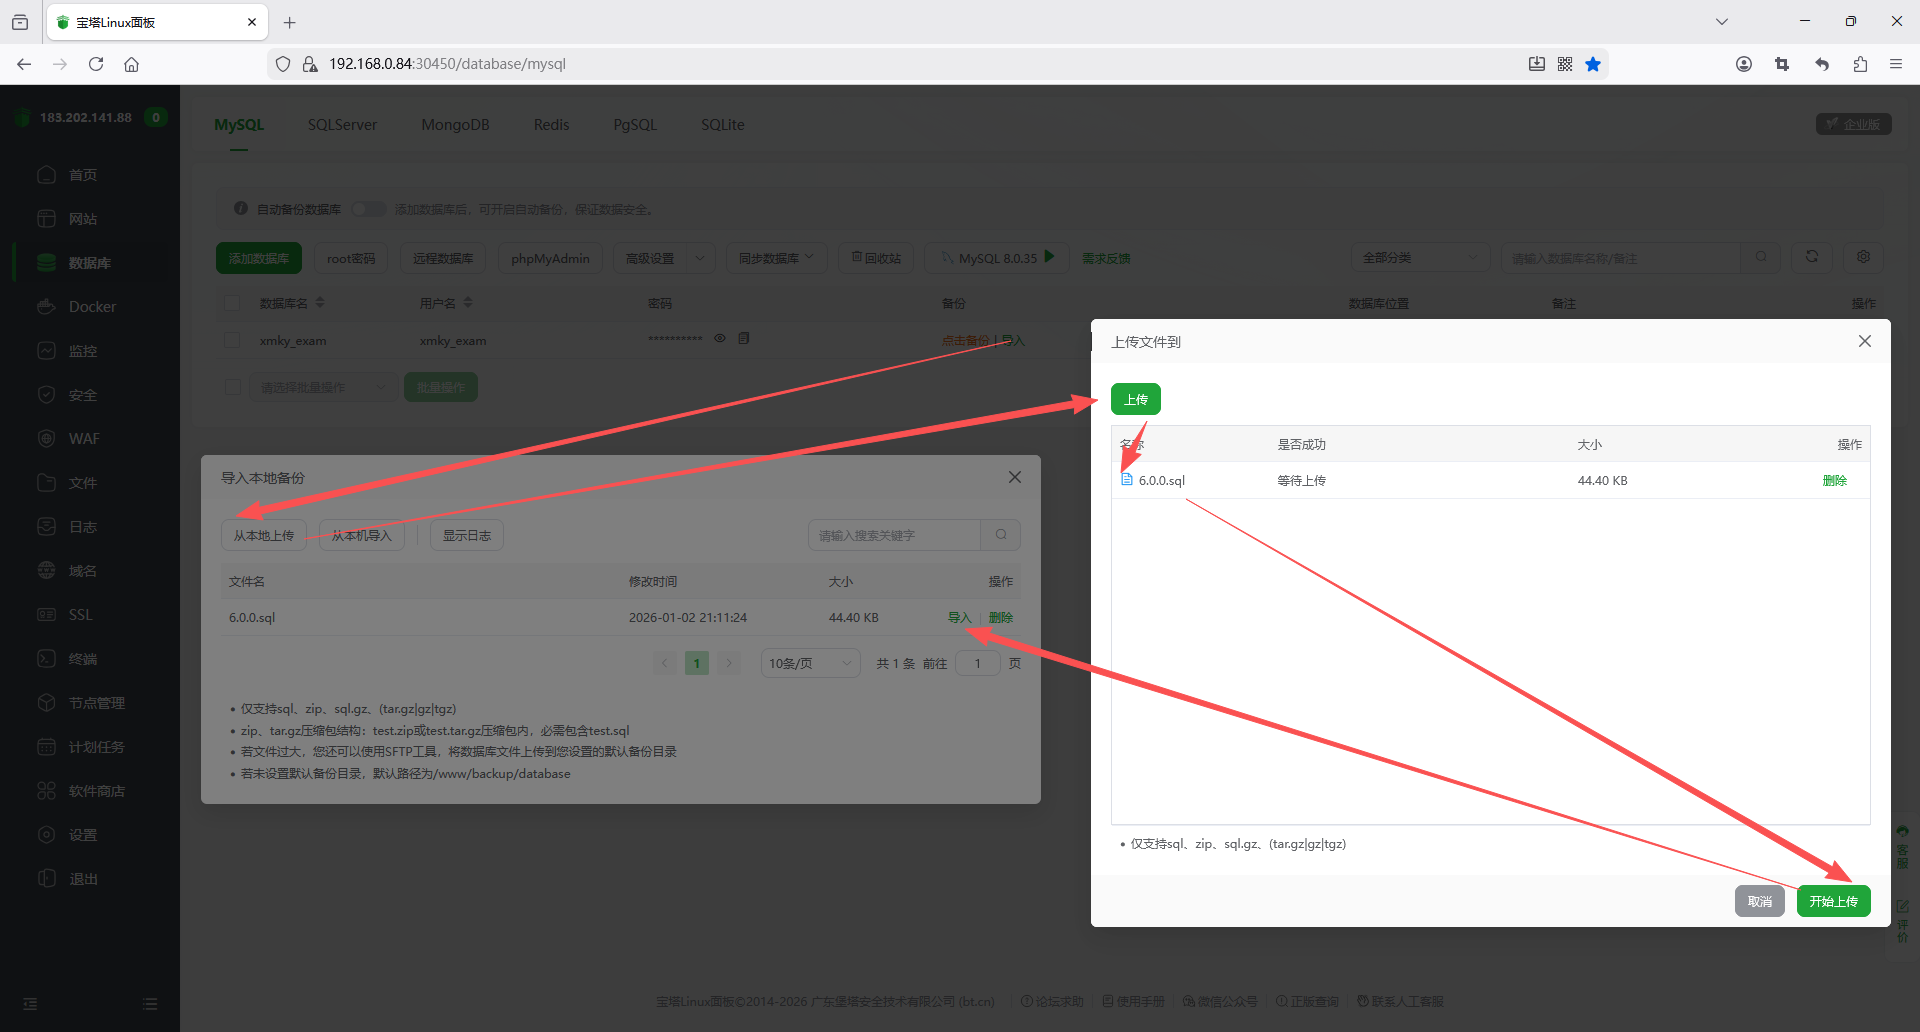Open a new browser tab
Viewport: 1920px width, 1032px height.
click(x=290, y=22)
